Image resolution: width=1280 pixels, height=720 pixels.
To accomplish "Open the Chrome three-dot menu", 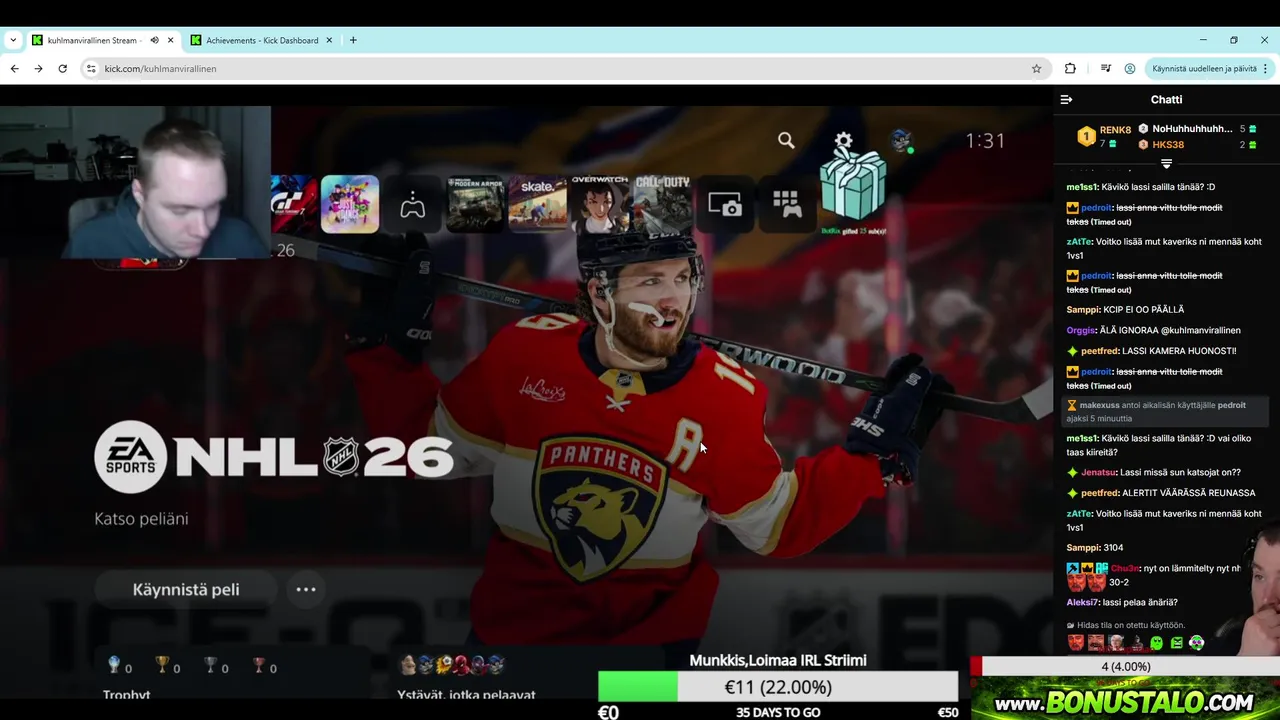I will (1265, 69).
